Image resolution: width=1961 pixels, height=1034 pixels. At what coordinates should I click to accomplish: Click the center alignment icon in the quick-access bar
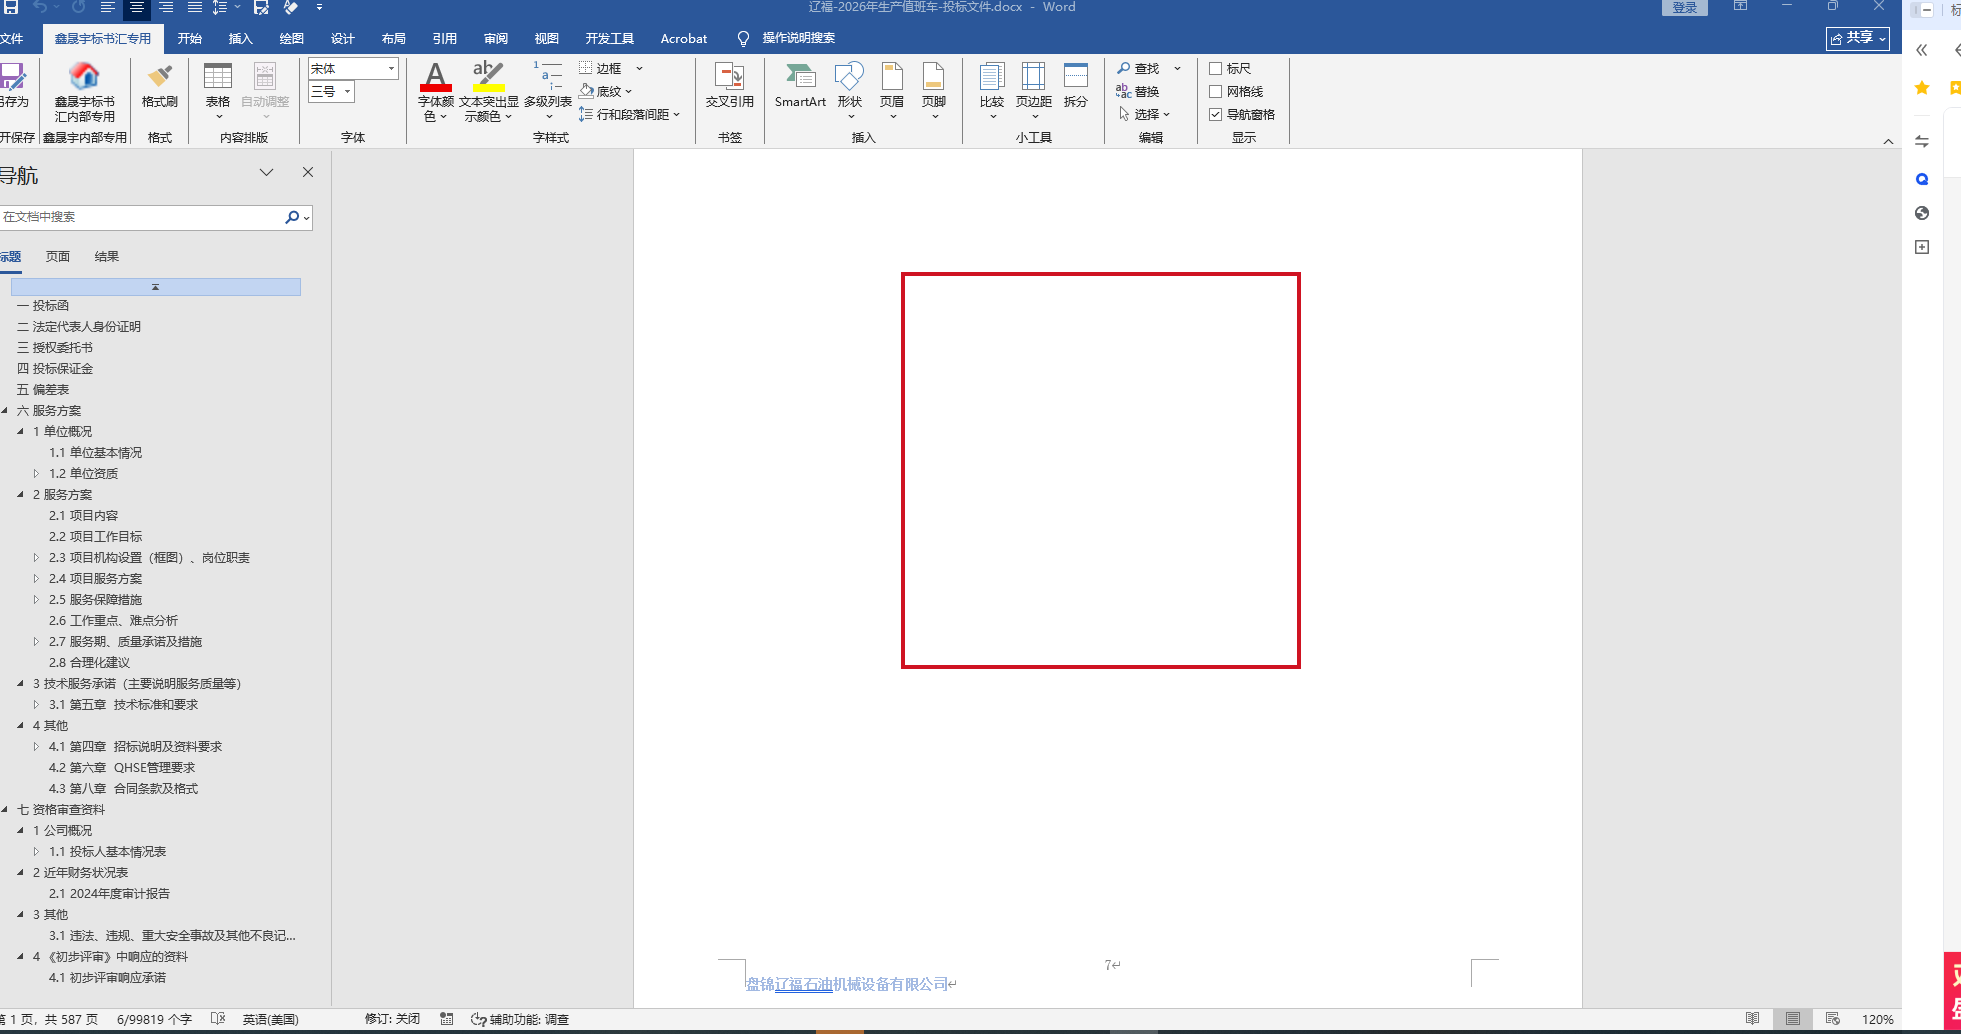136,7
